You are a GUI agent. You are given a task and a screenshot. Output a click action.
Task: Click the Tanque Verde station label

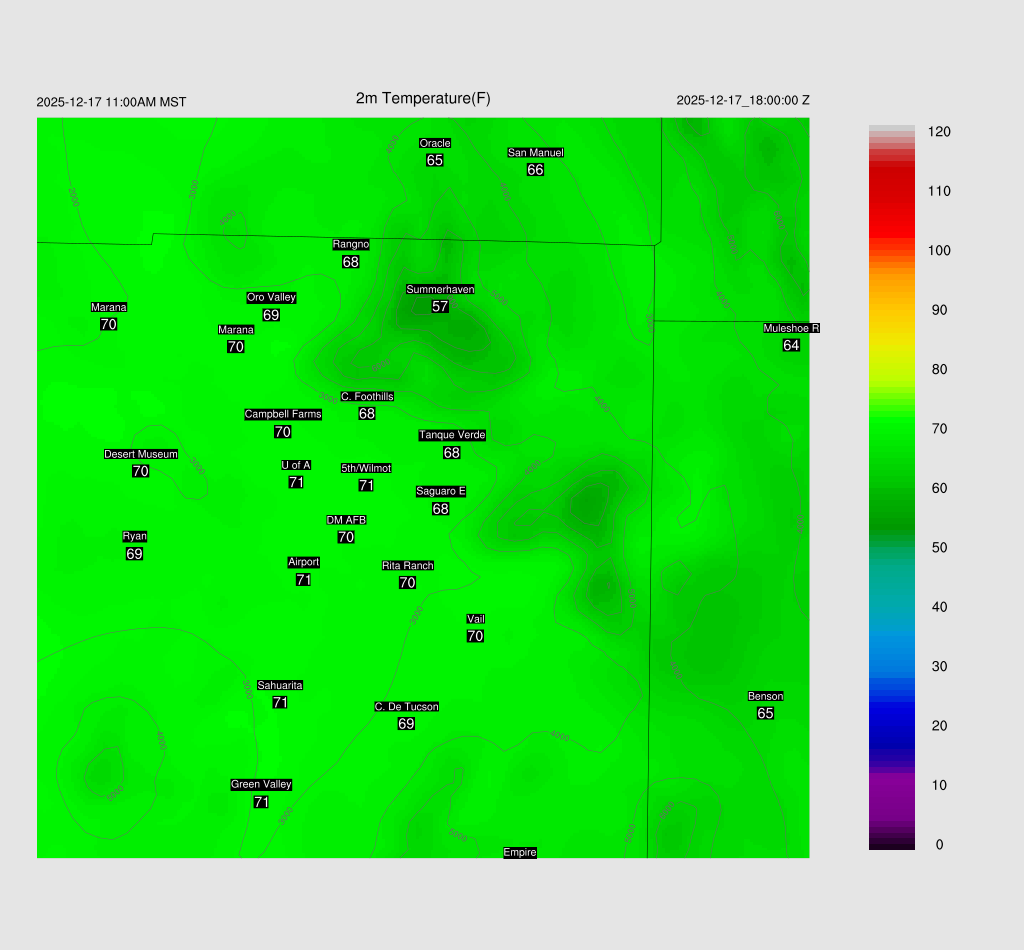pos(452,435)
